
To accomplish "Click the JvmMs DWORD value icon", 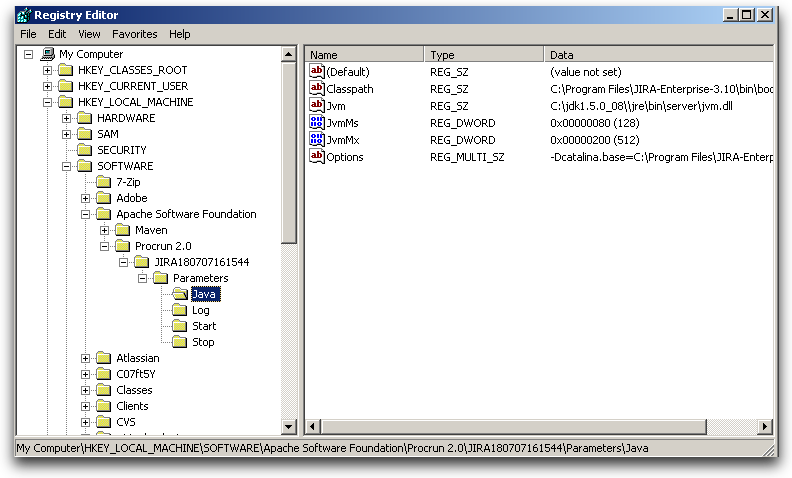I will coord(317,124).
